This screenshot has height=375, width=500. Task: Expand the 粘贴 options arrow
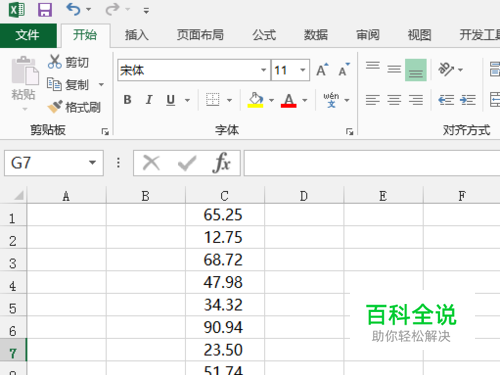(24, 109)
